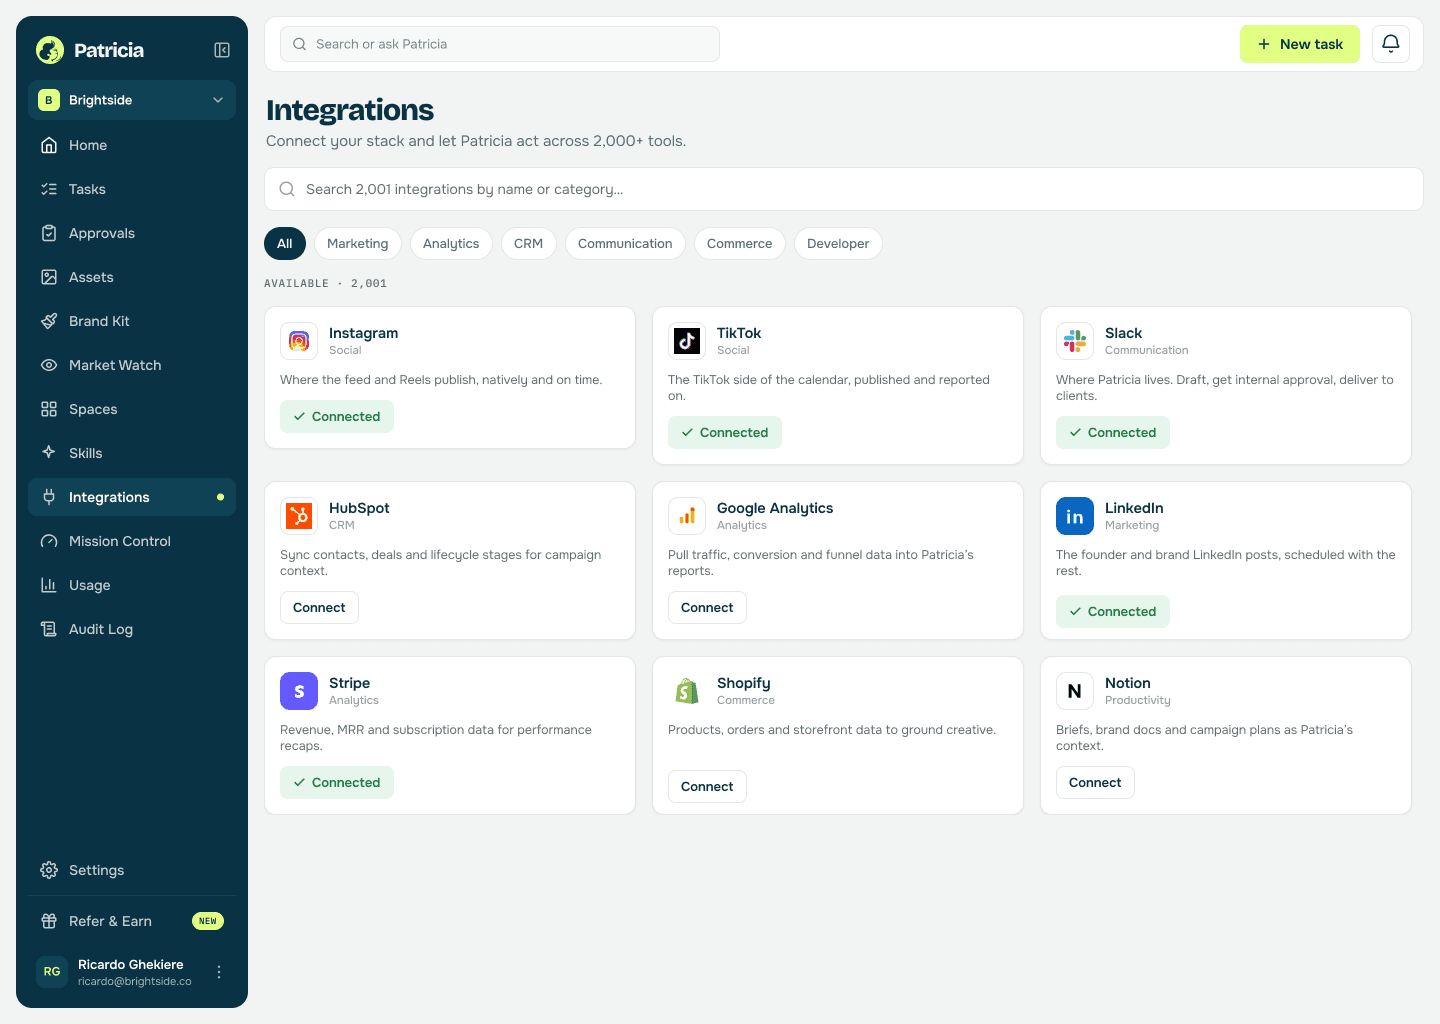Image resolution: width=1440 pixels, height=1024 pixels.
Task: Open Integrations in the sidebar
Action: tap(132, 497)
